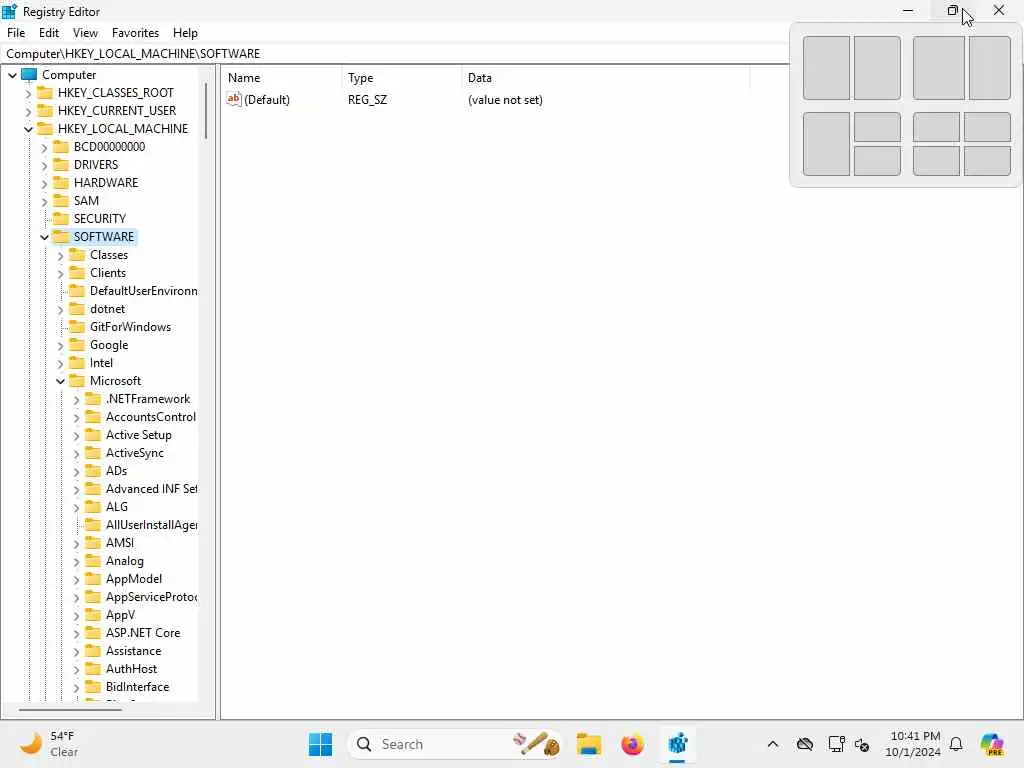Click the (value not set) data cell
Image resolution: width=1024 pixels, height=768 pixels.
pyautogui.click(x=505, y=100)
